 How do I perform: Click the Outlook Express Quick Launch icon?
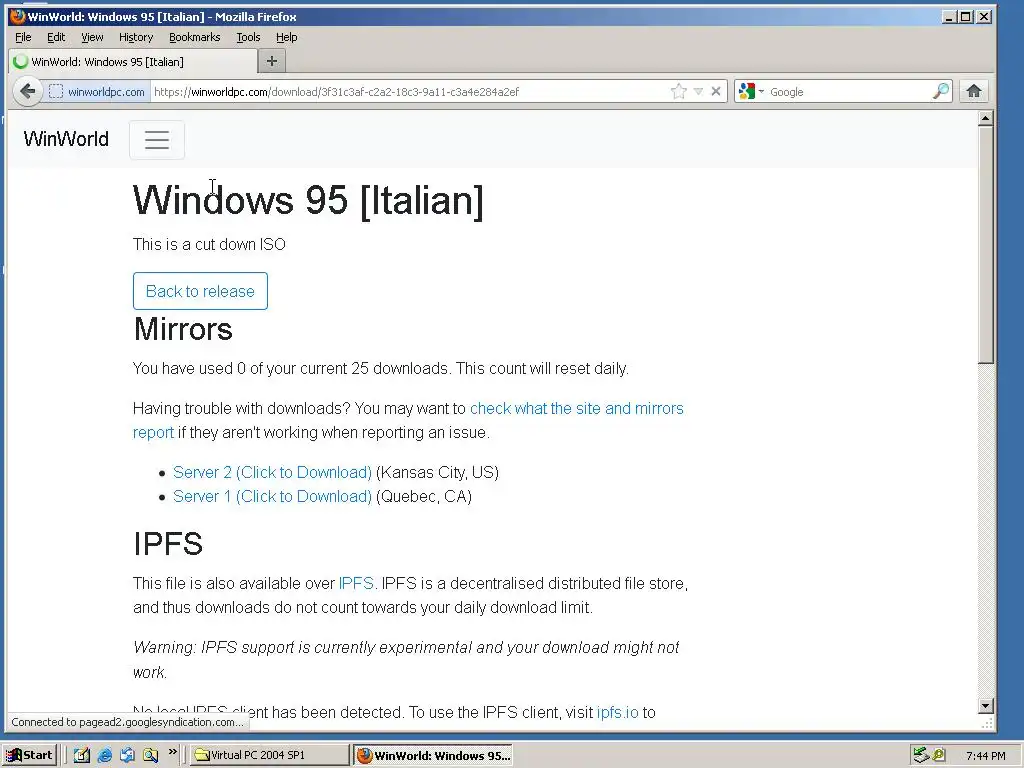click(x=127, y=755)
